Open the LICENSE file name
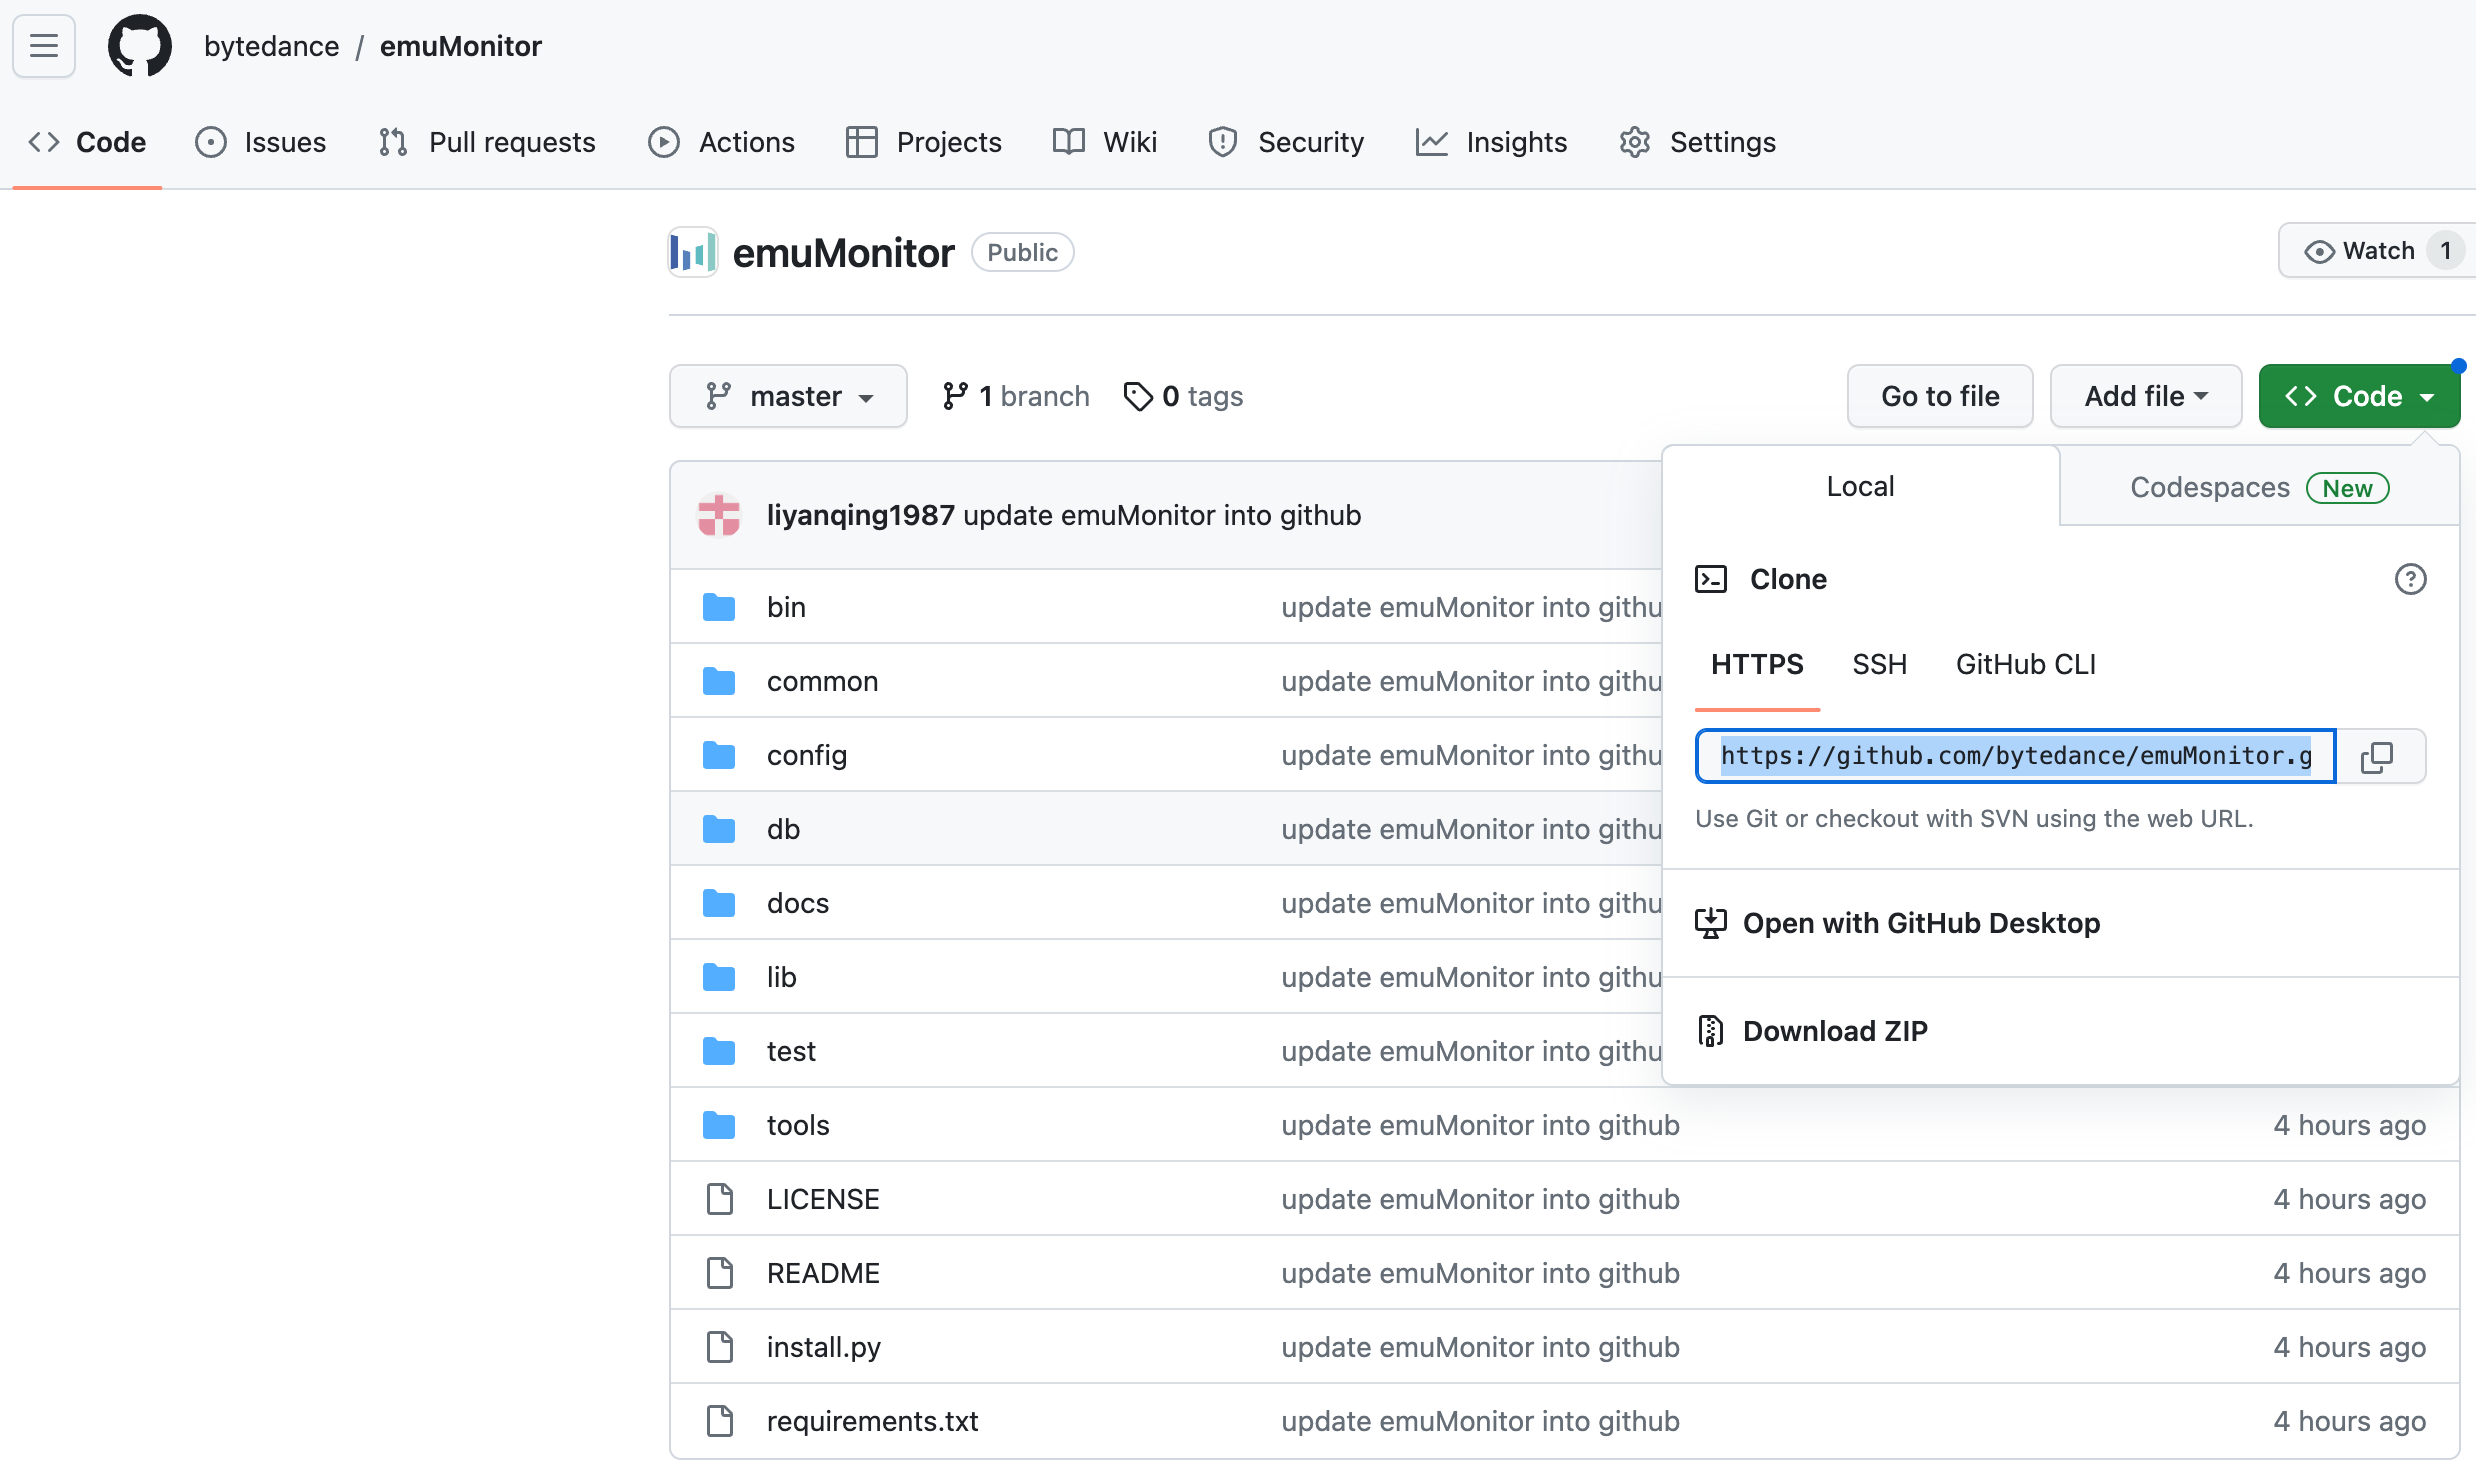Screen dimensions: 2476x1470 (823, 1199)
